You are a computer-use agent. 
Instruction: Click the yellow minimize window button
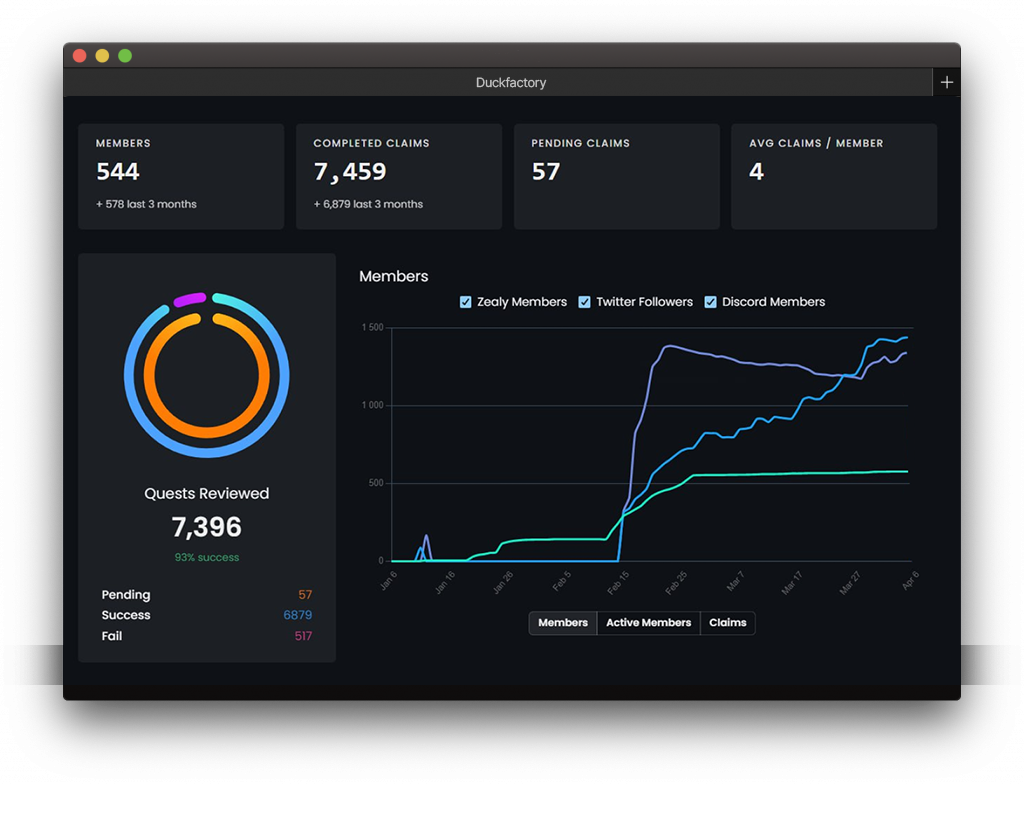[102, 56]
